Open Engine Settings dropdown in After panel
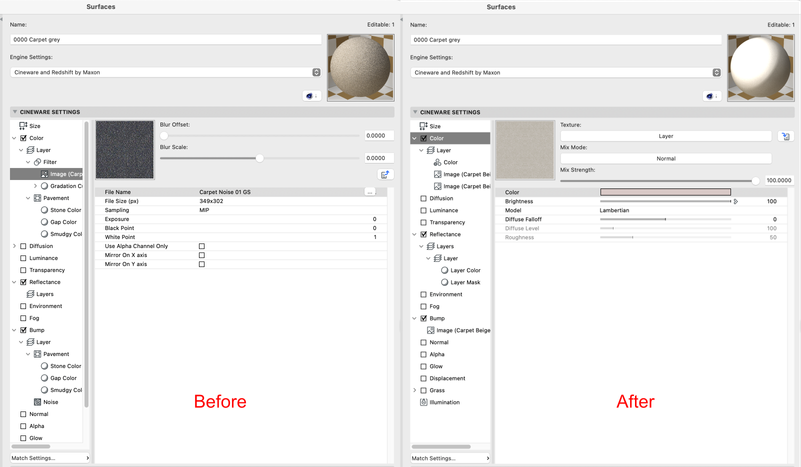Viewport: 801px width, 467px height. tap(566, 73)
